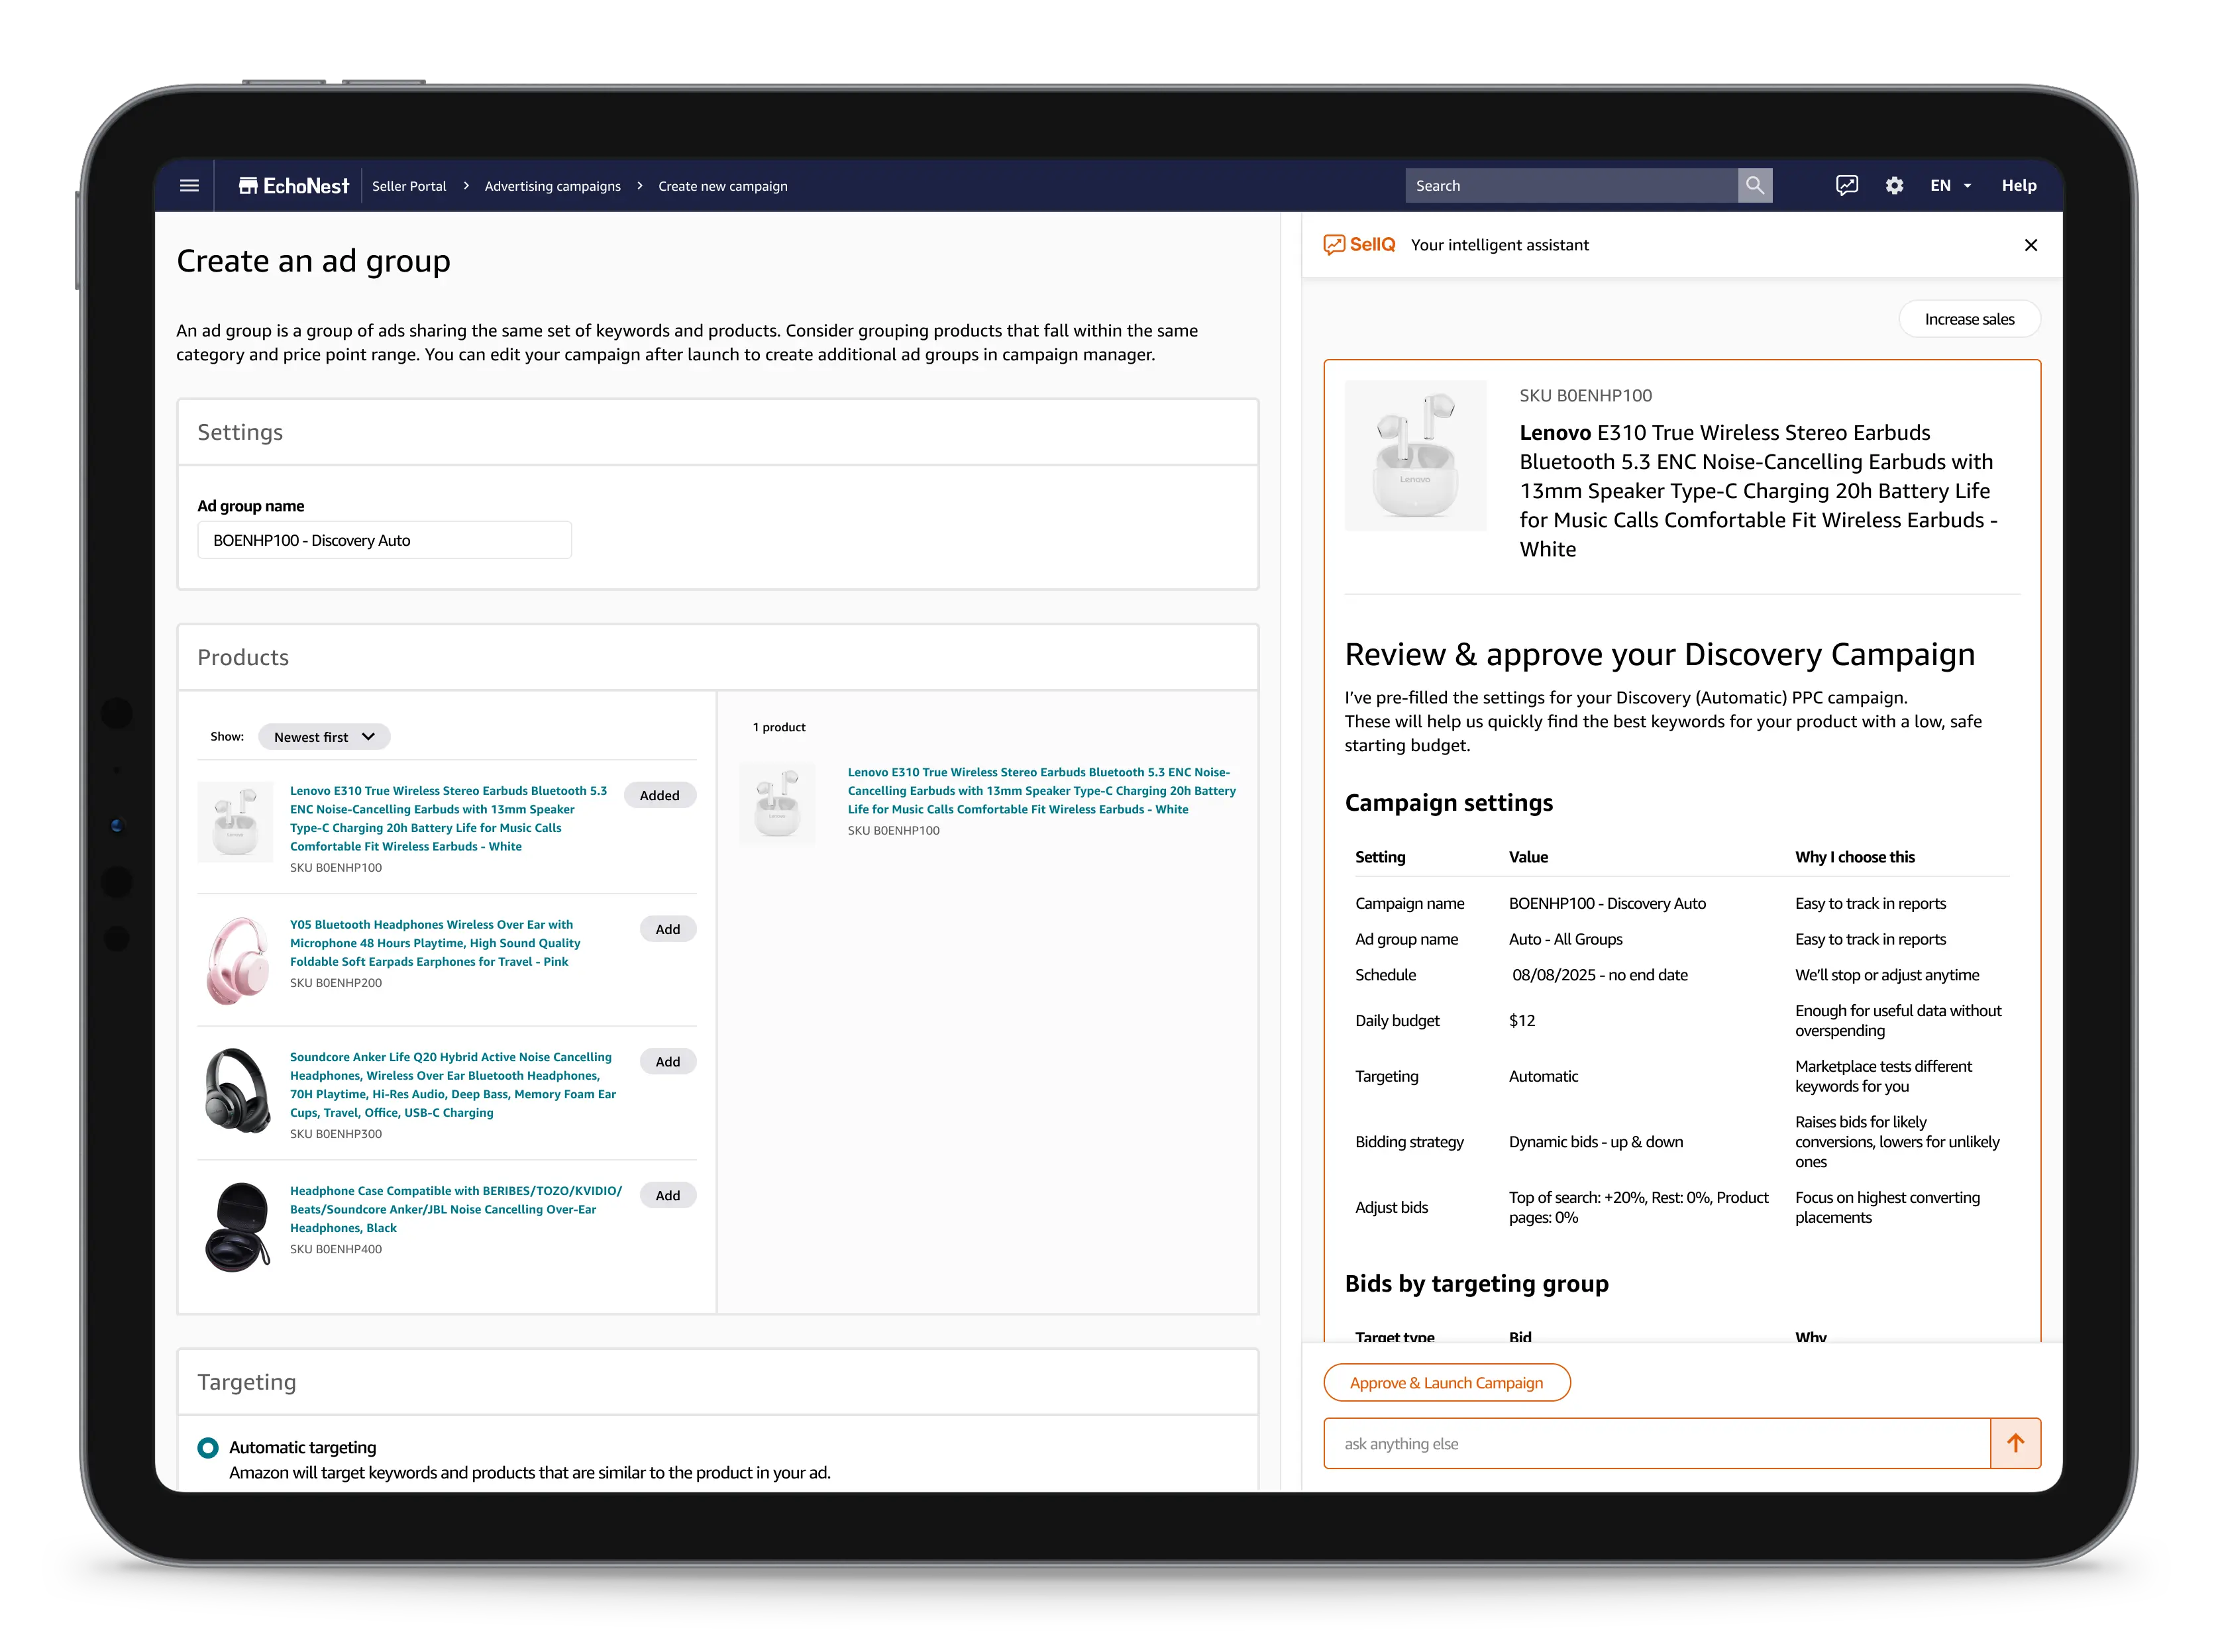Viewport: 2218px width, 1652px height.
Task: Click the EchoNest logo
Action: pos(294,186)
